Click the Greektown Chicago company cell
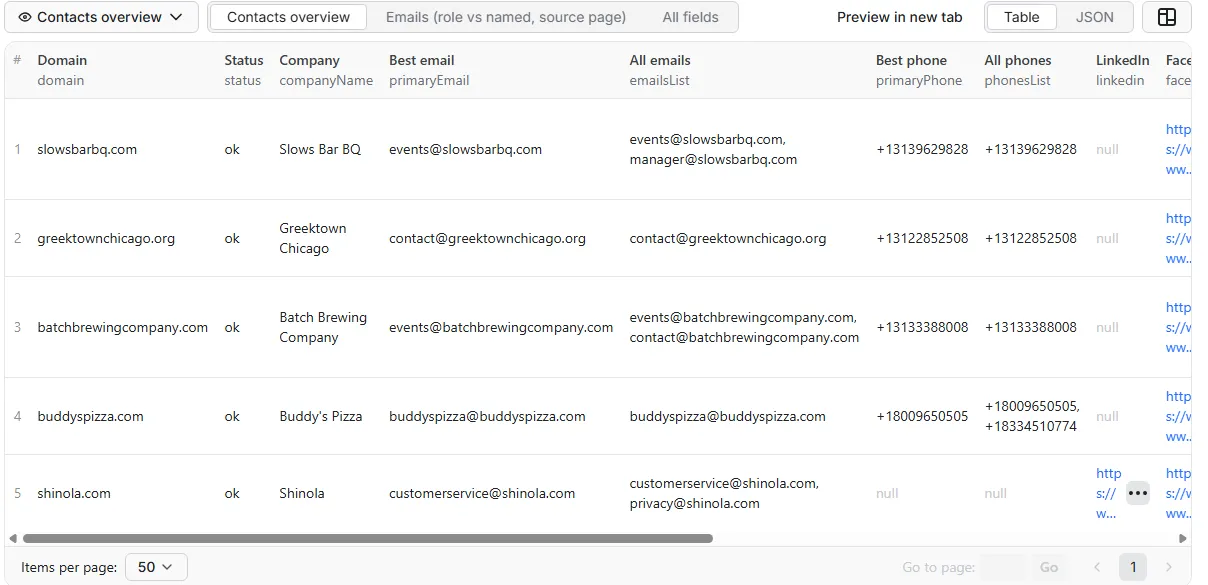Image resolution: width=1208 pixels, height=585 pixels. pyautogui.click(x=313, y=238)
